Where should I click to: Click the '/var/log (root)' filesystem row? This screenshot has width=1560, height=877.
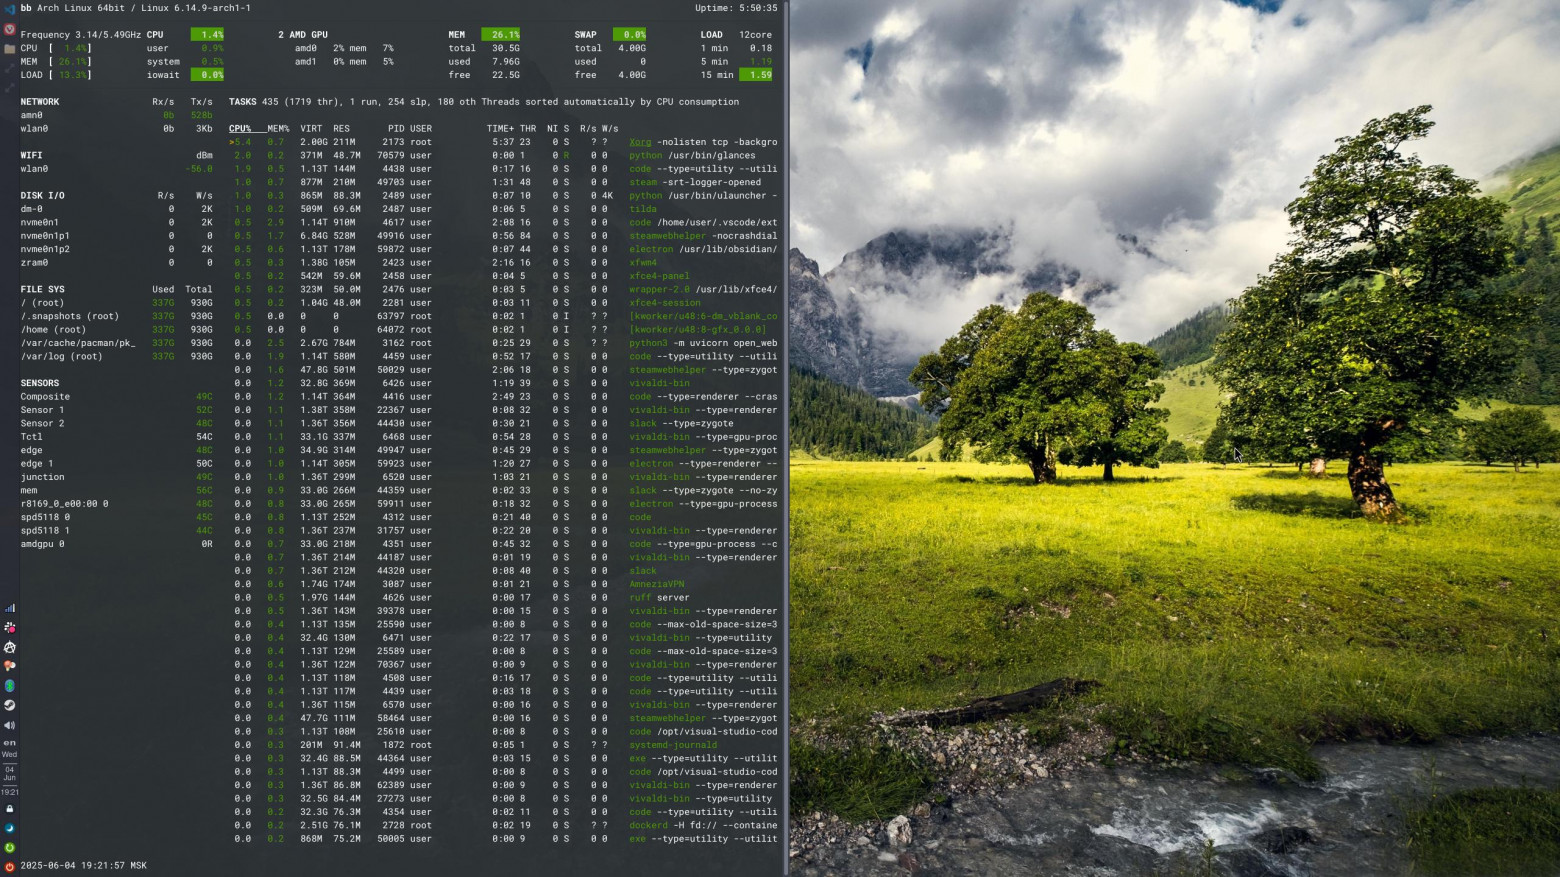click(116, 357)
